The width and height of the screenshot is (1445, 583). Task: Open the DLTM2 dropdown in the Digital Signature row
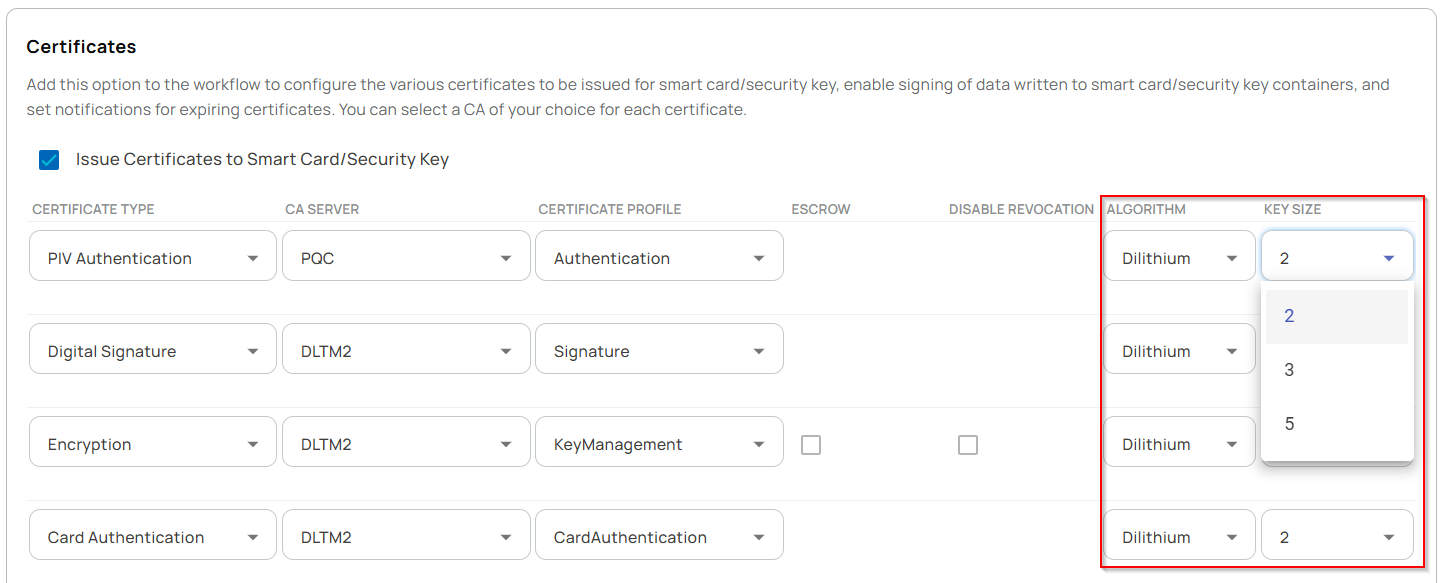405,349
